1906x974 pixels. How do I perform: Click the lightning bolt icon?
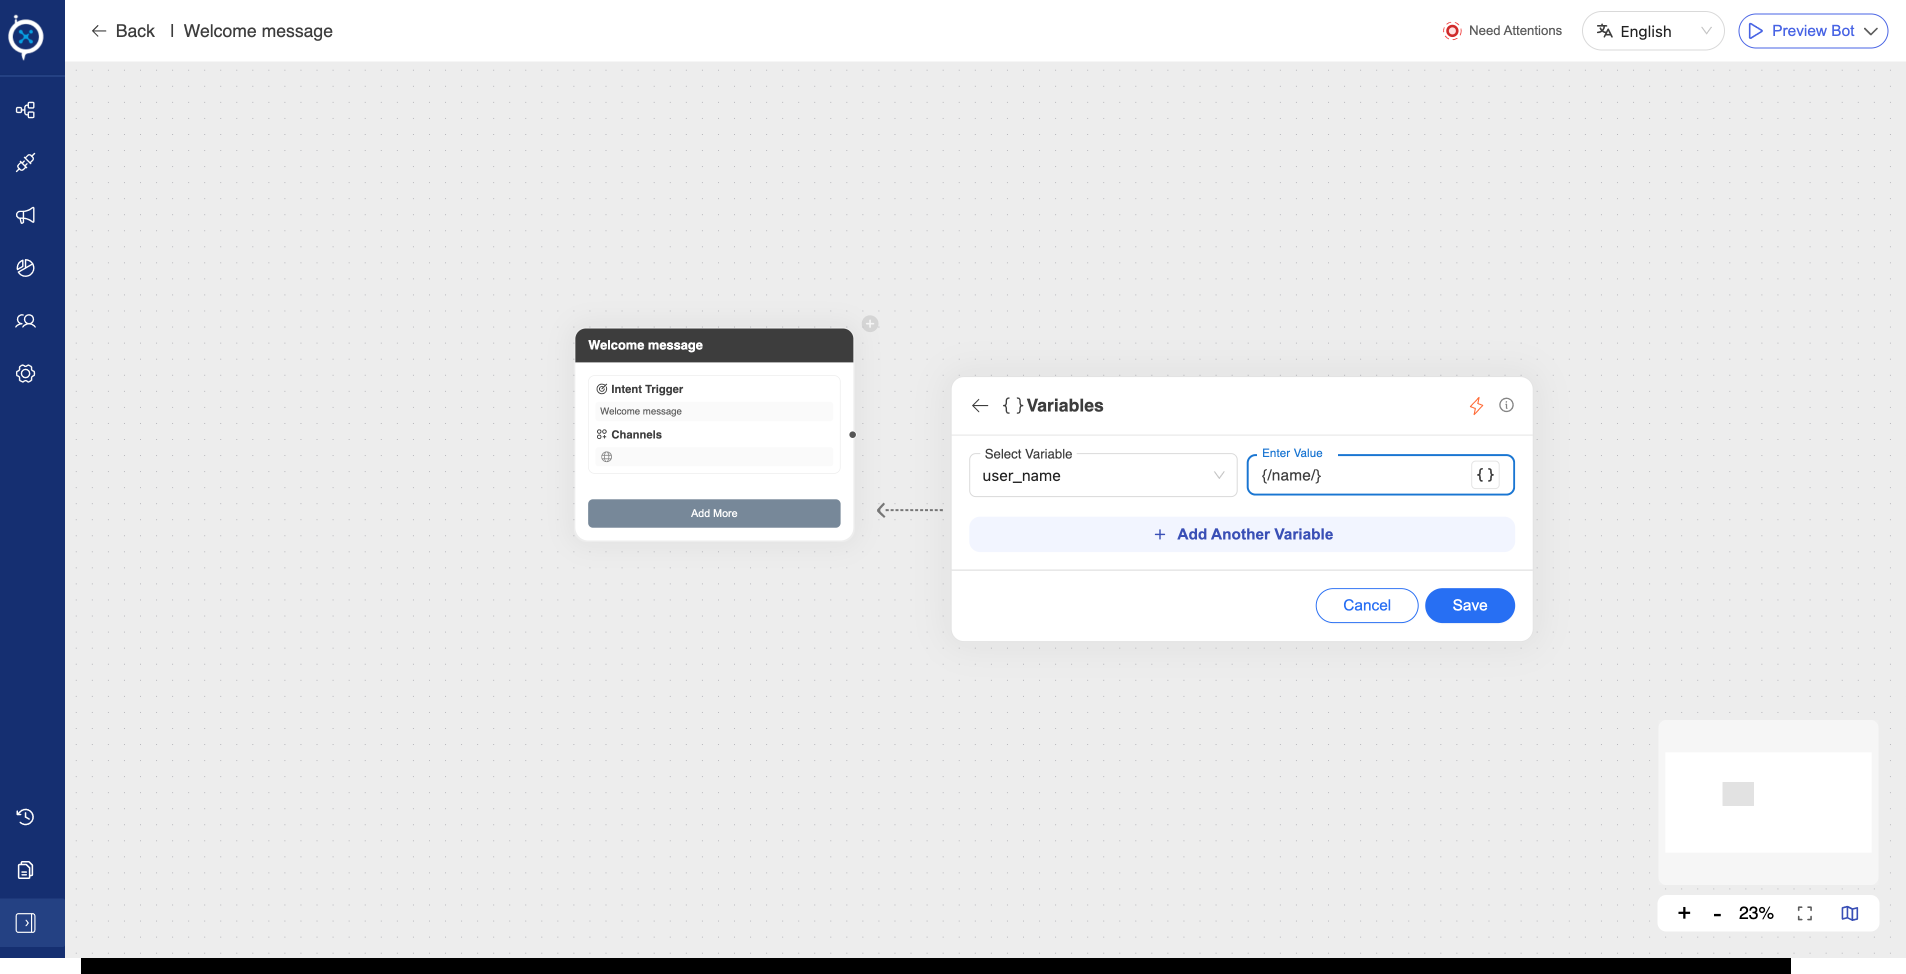click(x=1476, y=405)
